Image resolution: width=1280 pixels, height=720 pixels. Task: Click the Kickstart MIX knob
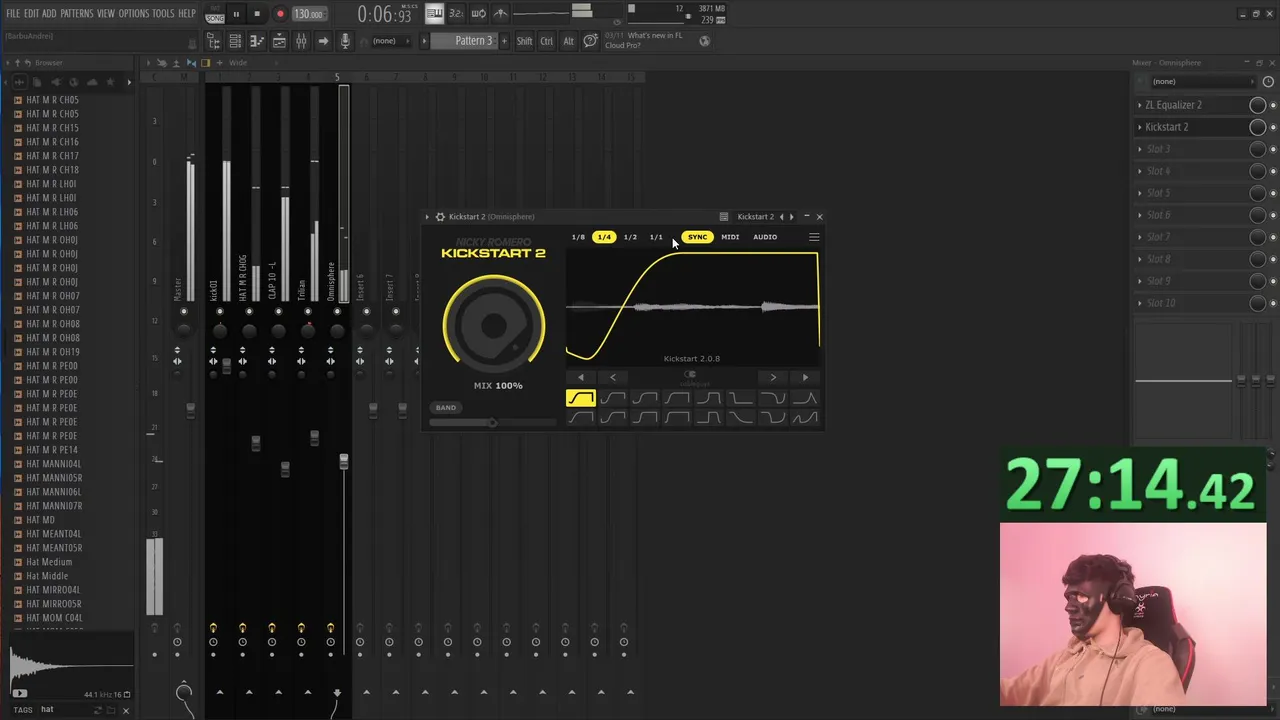coord(494,324)
